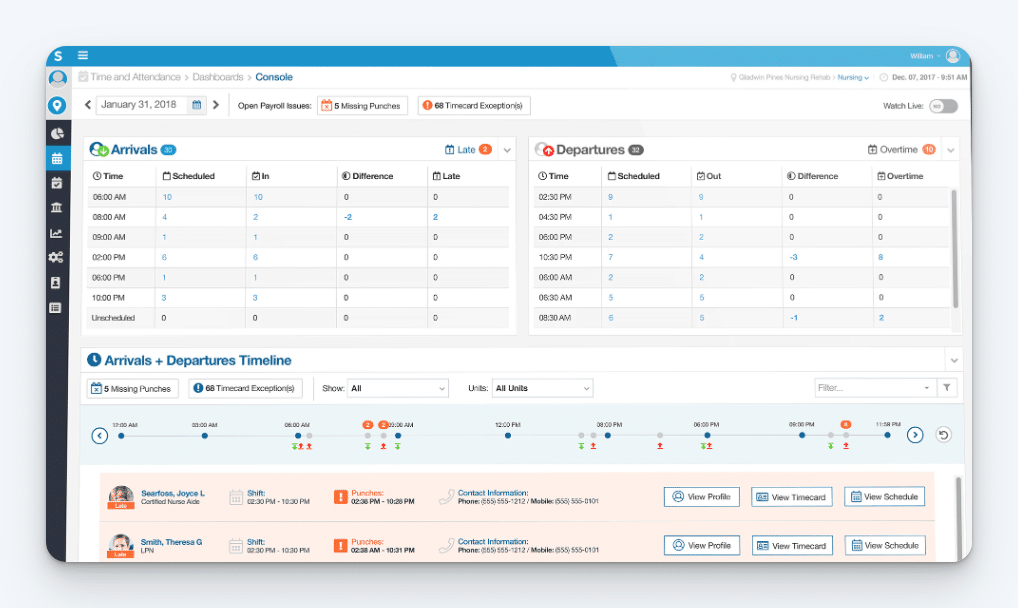Toggle the Watch Live switch
This screenshot has height=608, width=1018.
[x=942, y=106]
